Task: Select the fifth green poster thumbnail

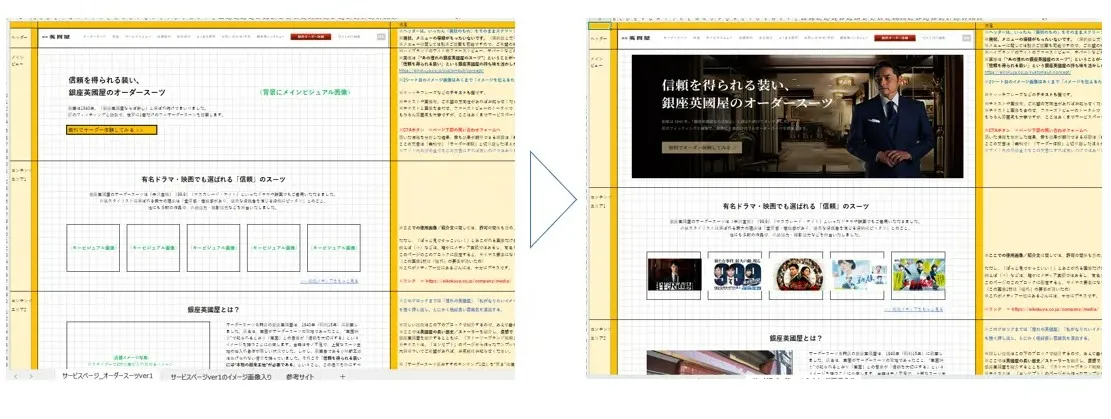Action: (918, 275)
